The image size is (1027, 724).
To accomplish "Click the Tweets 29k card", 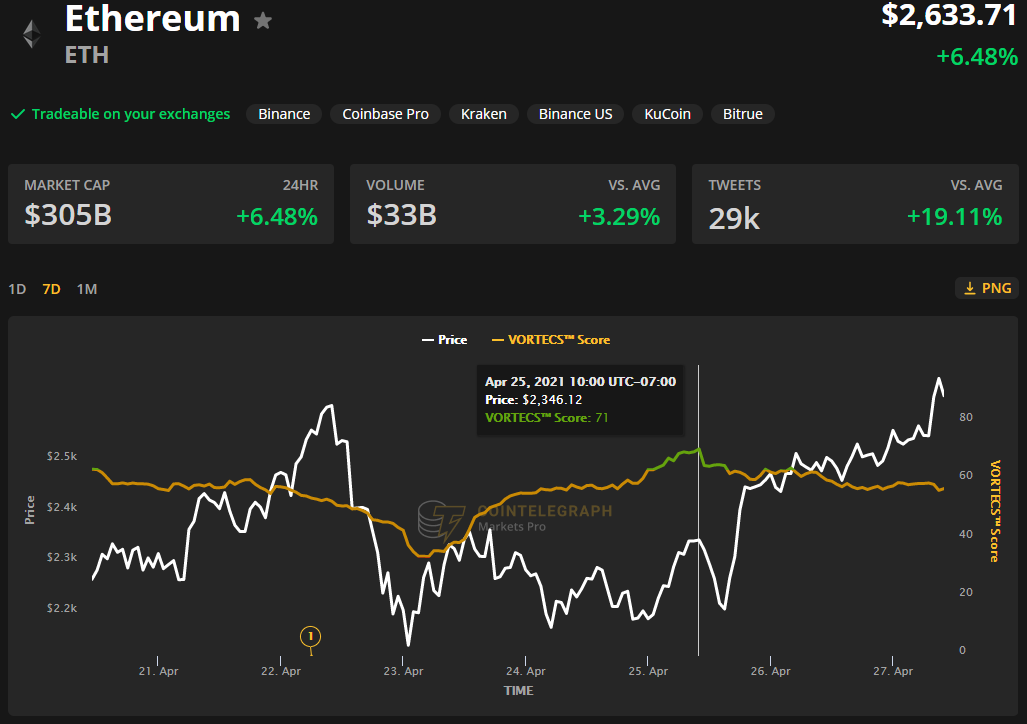I will tap(855, 204).
